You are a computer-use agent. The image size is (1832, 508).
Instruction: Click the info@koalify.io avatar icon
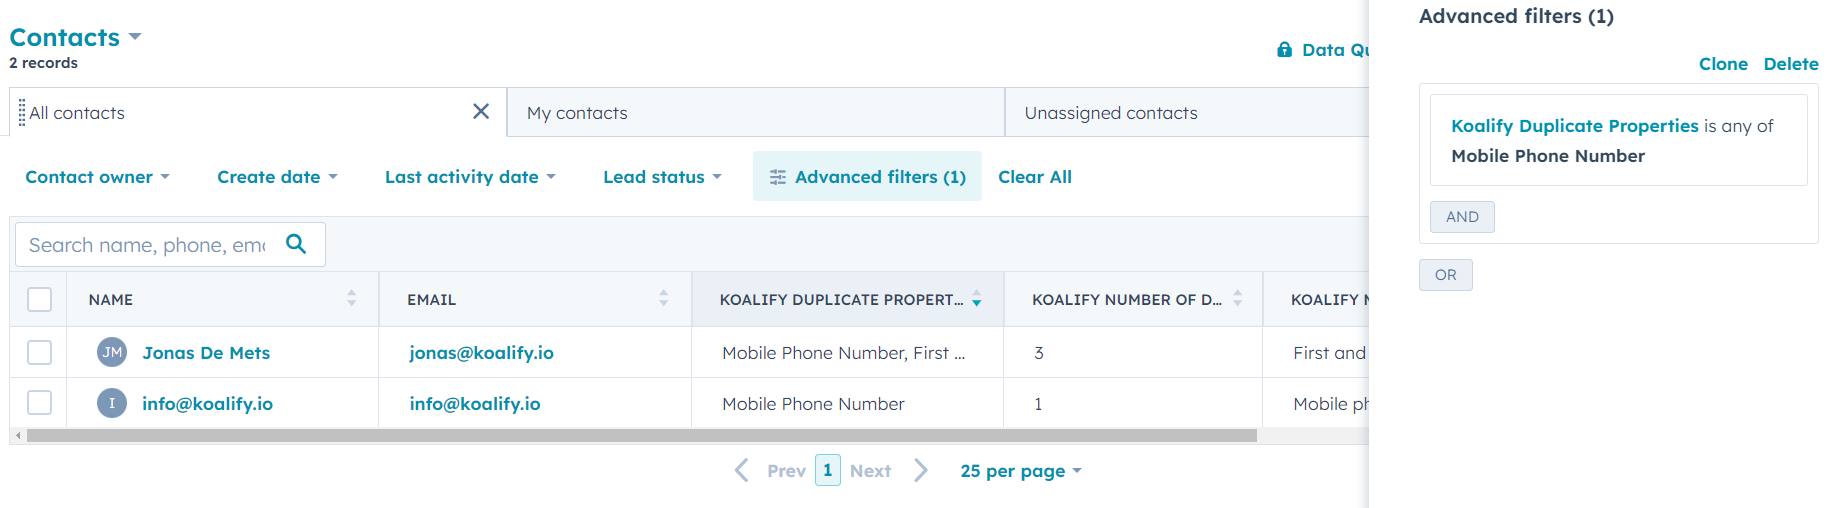112,403
